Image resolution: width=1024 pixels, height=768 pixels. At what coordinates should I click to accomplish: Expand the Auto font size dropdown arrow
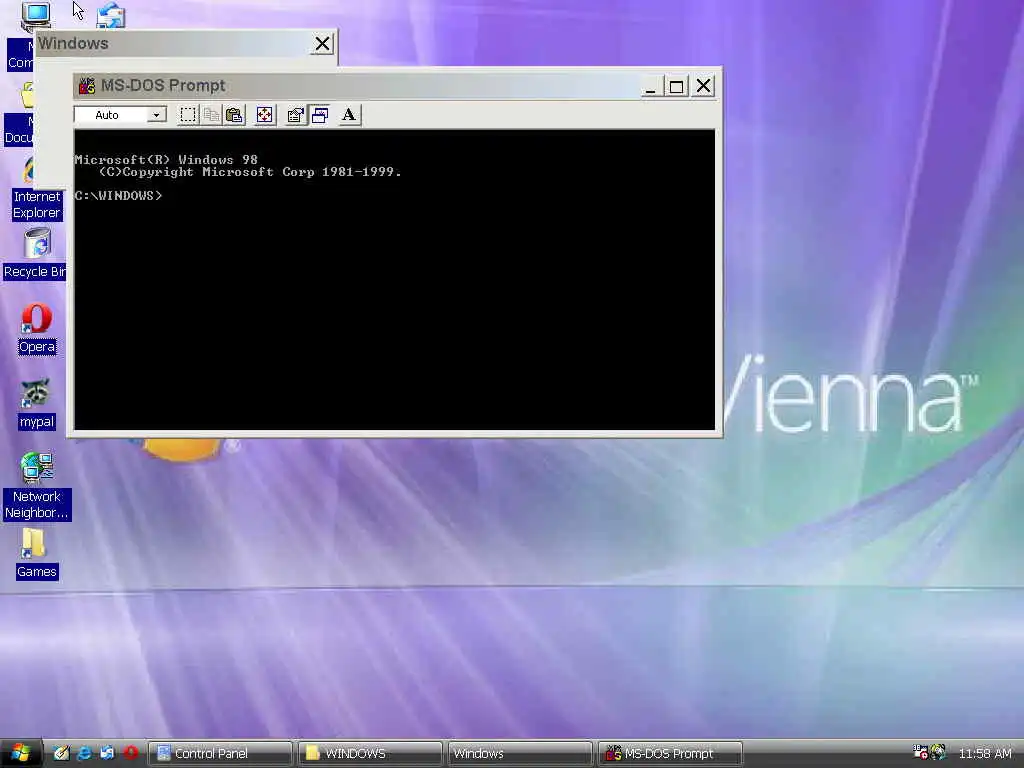(x=156, y=115)
